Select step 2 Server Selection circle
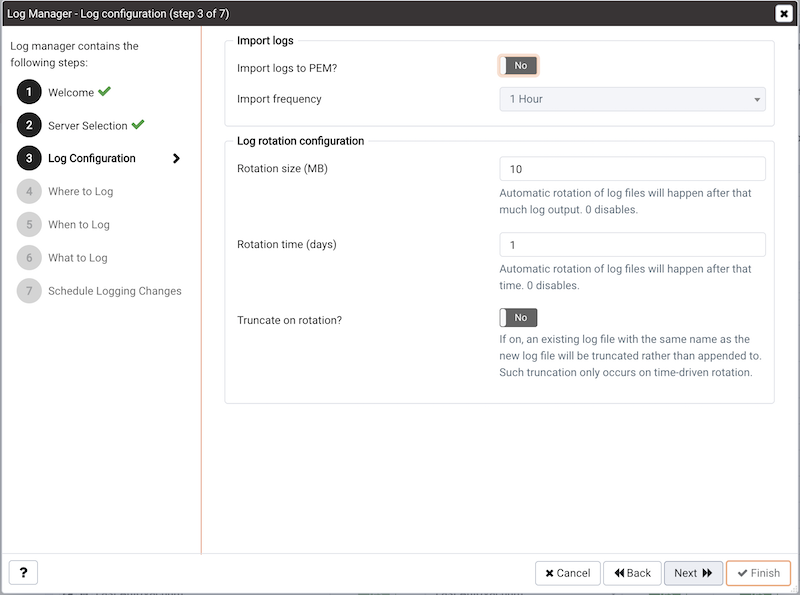Image resolution: width=800 pixels, height=595 pixels. (29, 125)
